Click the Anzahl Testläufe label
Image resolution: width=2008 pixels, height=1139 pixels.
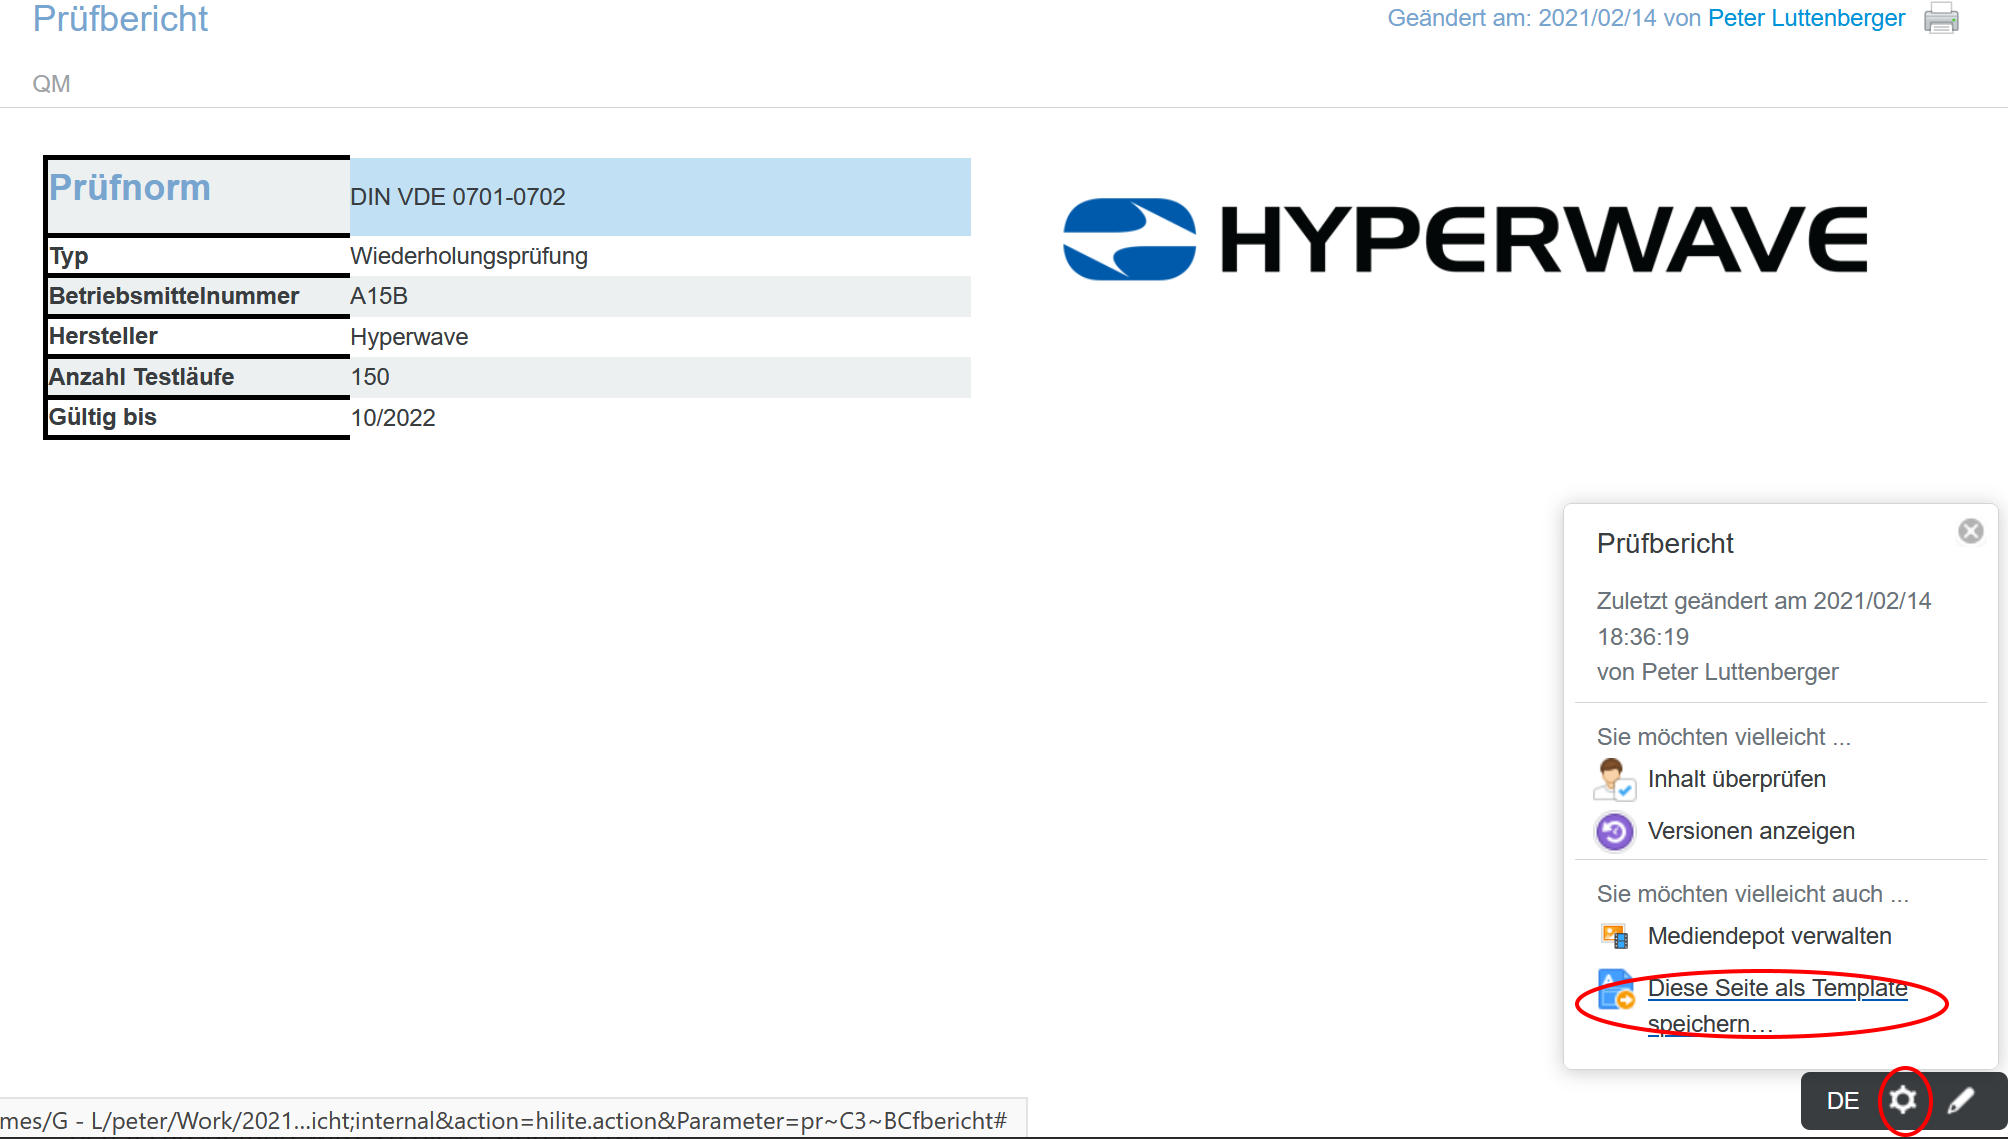[x=141, y=377]
